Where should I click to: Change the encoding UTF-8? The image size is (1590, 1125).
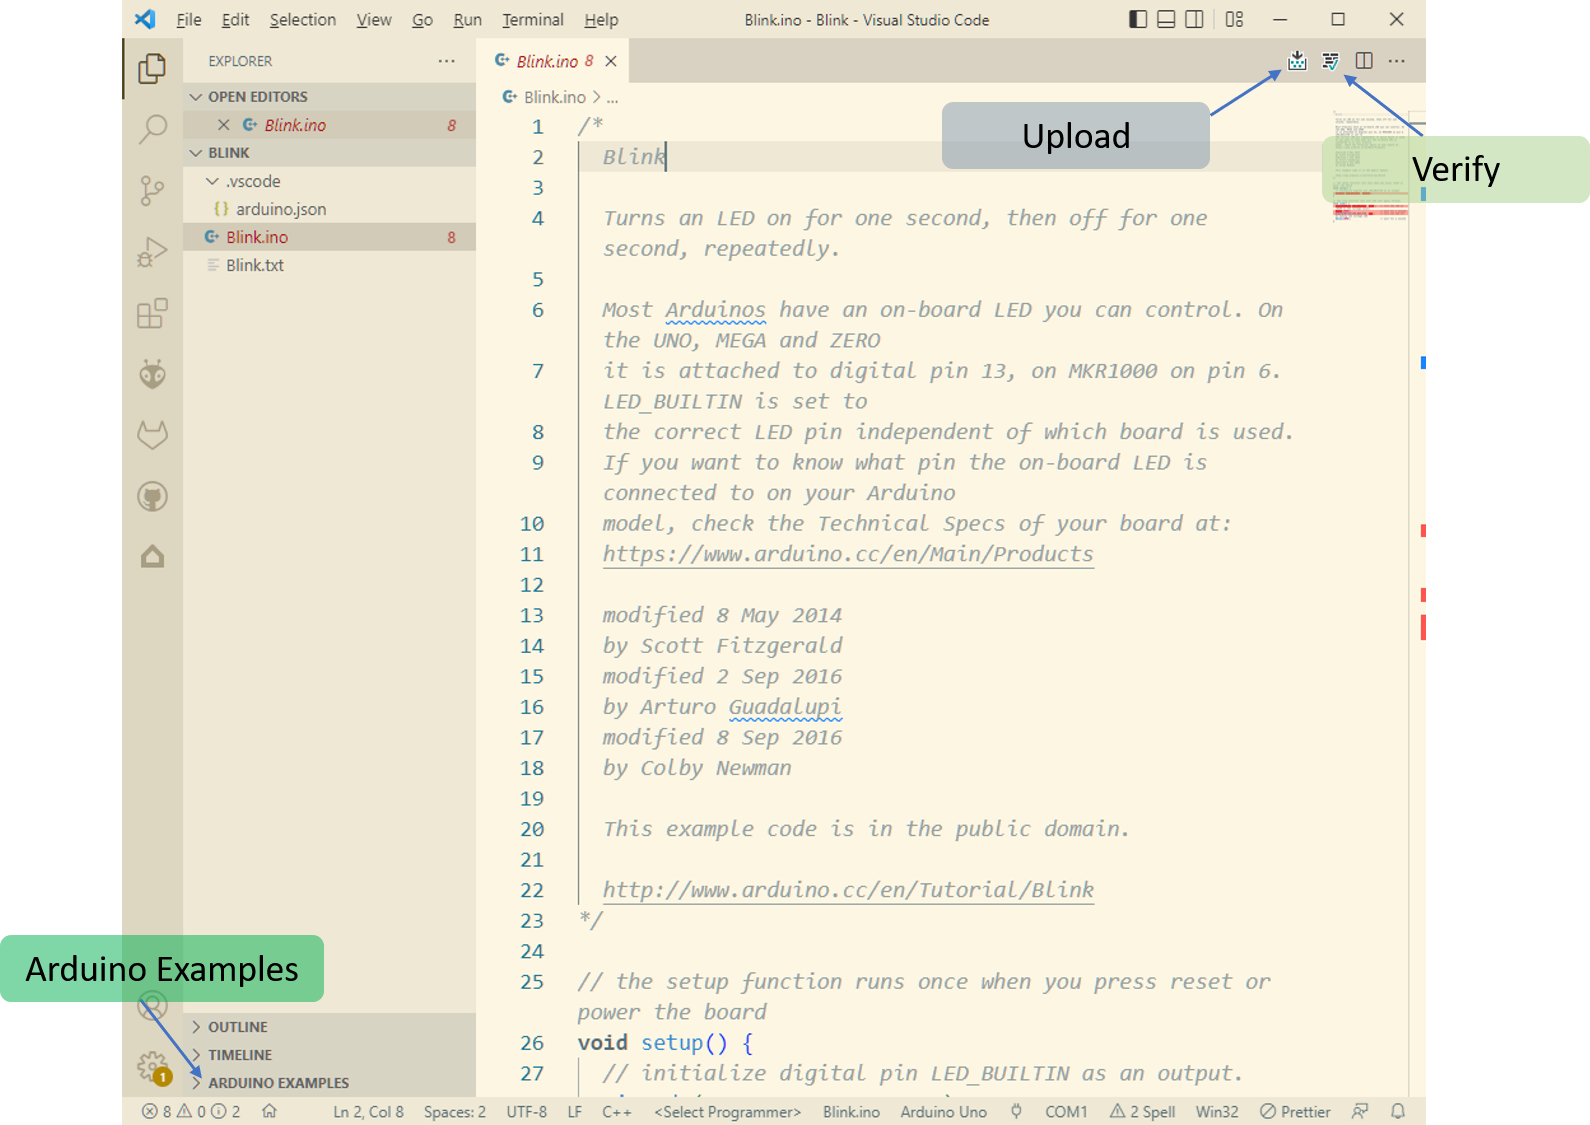[x=526, y=1111]
